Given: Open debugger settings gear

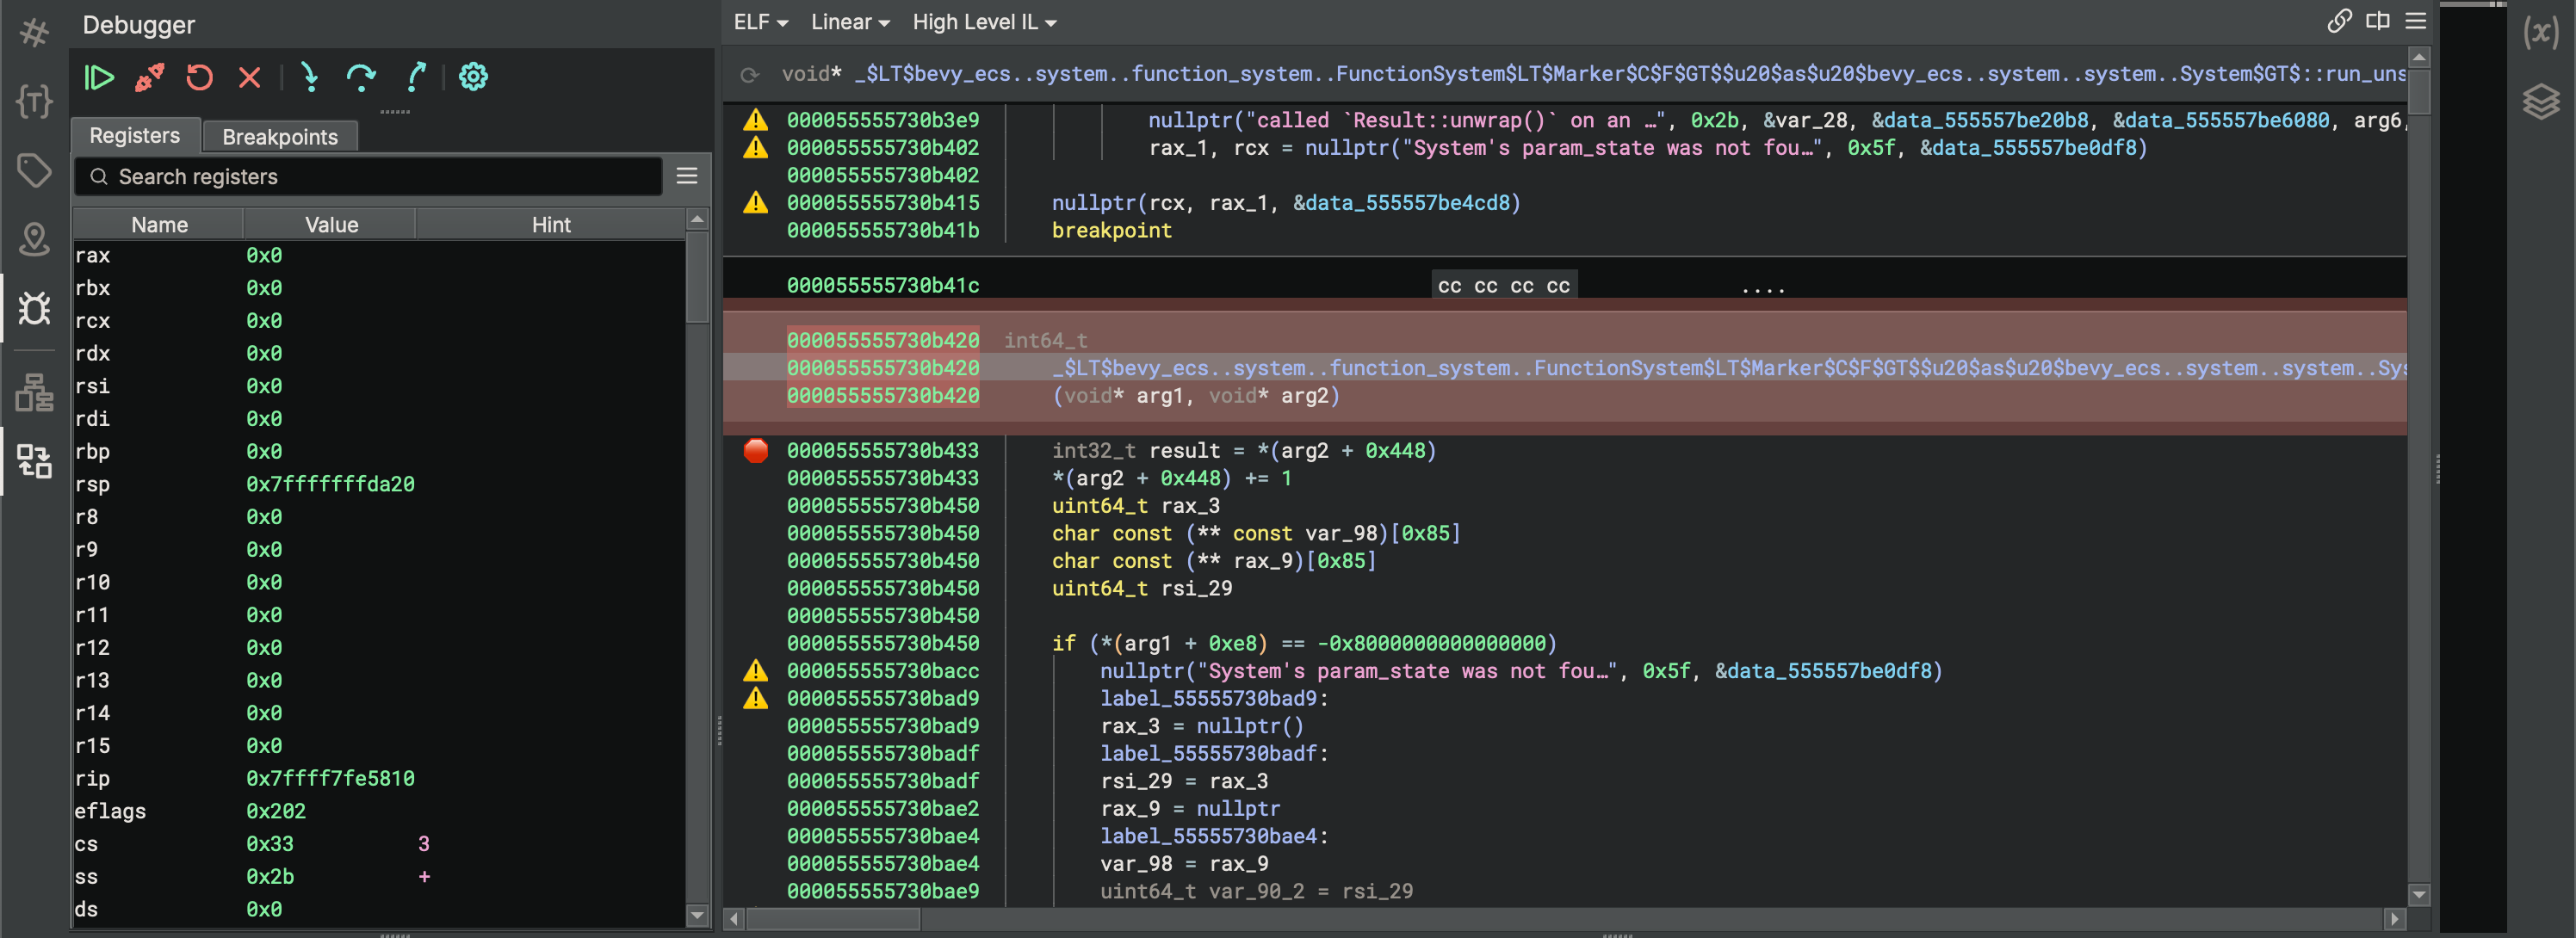Looking at the screenshot, I should coord(473,77).
